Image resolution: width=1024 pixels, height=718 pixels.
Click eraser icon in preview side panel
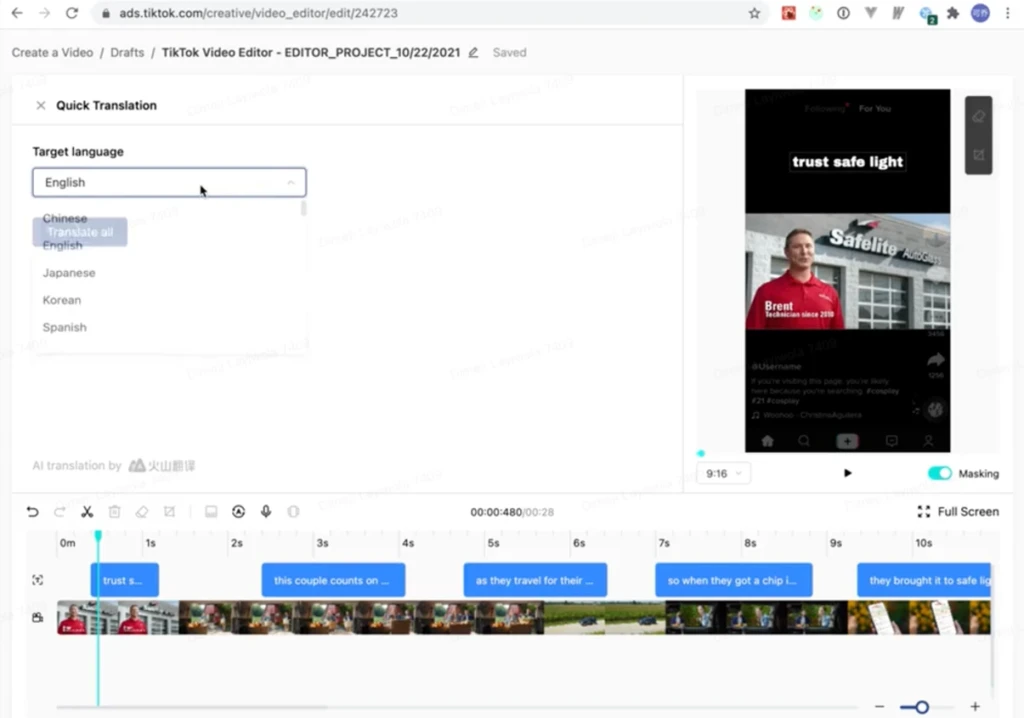pos(978,117)
